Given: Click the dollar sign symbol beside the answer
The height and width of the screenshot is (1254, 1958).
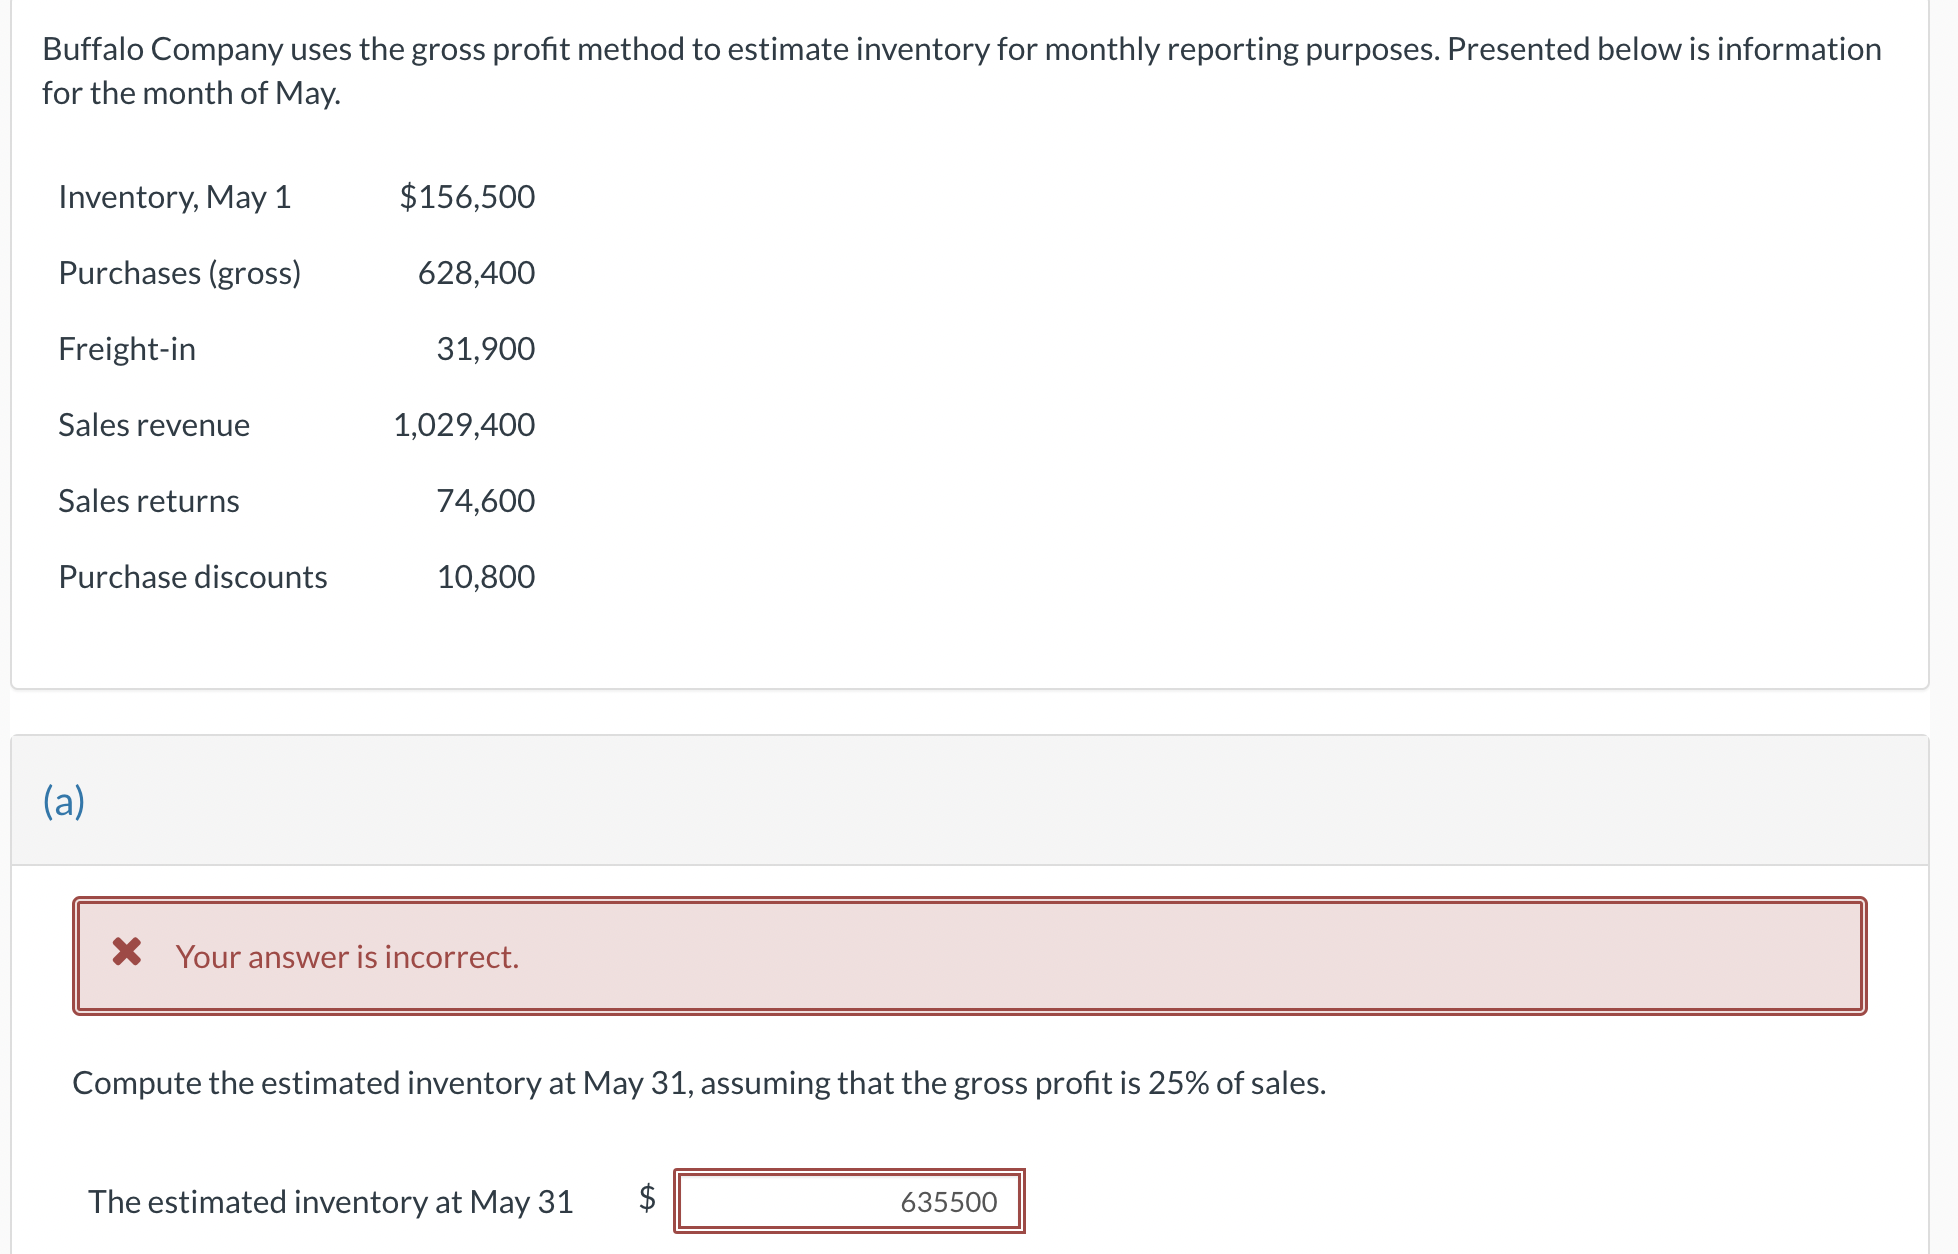Looking at the screenshot, I should click(x=646, y=1202).
